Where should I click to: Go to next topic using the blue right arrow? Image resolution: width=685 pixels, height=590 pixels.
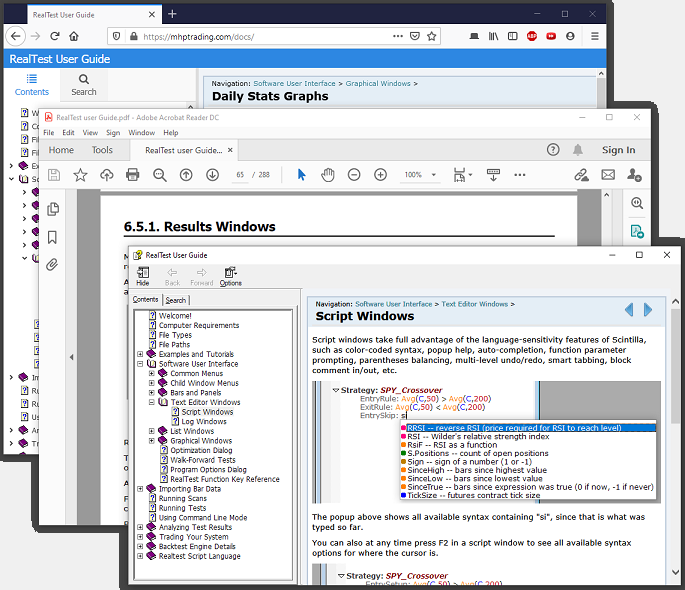tap(648, 310)
